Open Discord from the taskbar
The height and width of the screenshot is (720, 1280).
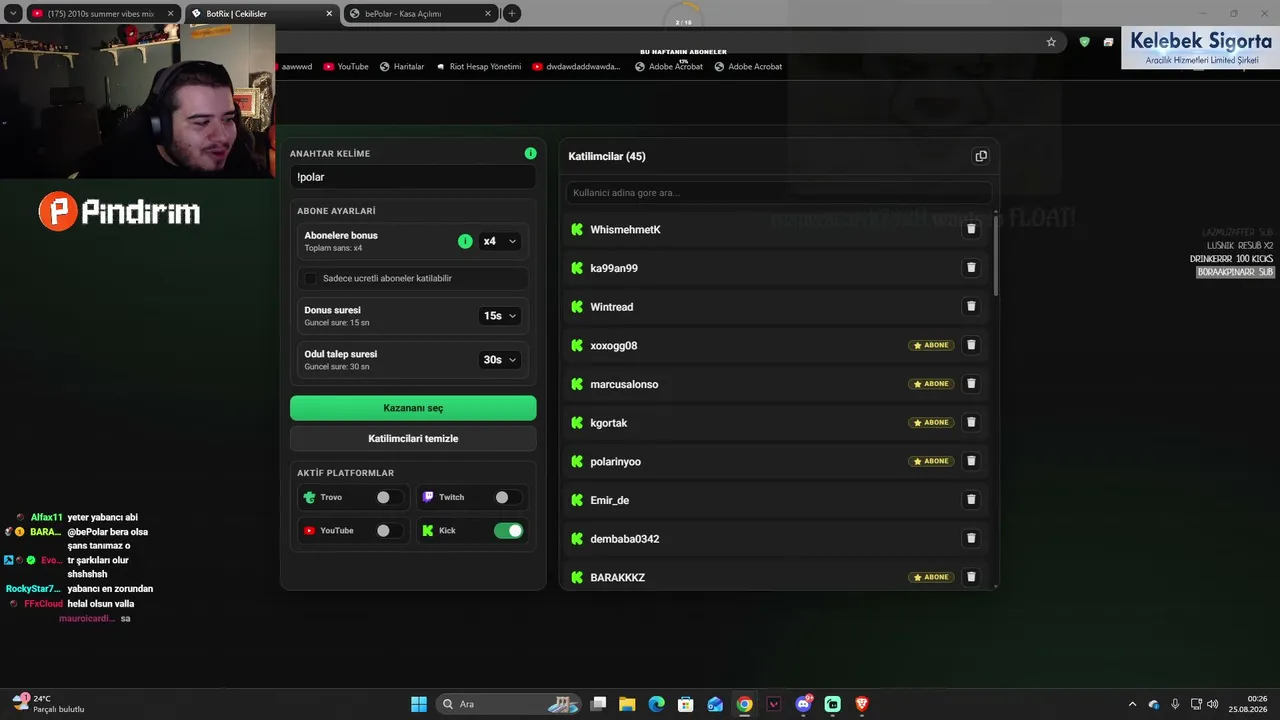[x=803, y=704]
